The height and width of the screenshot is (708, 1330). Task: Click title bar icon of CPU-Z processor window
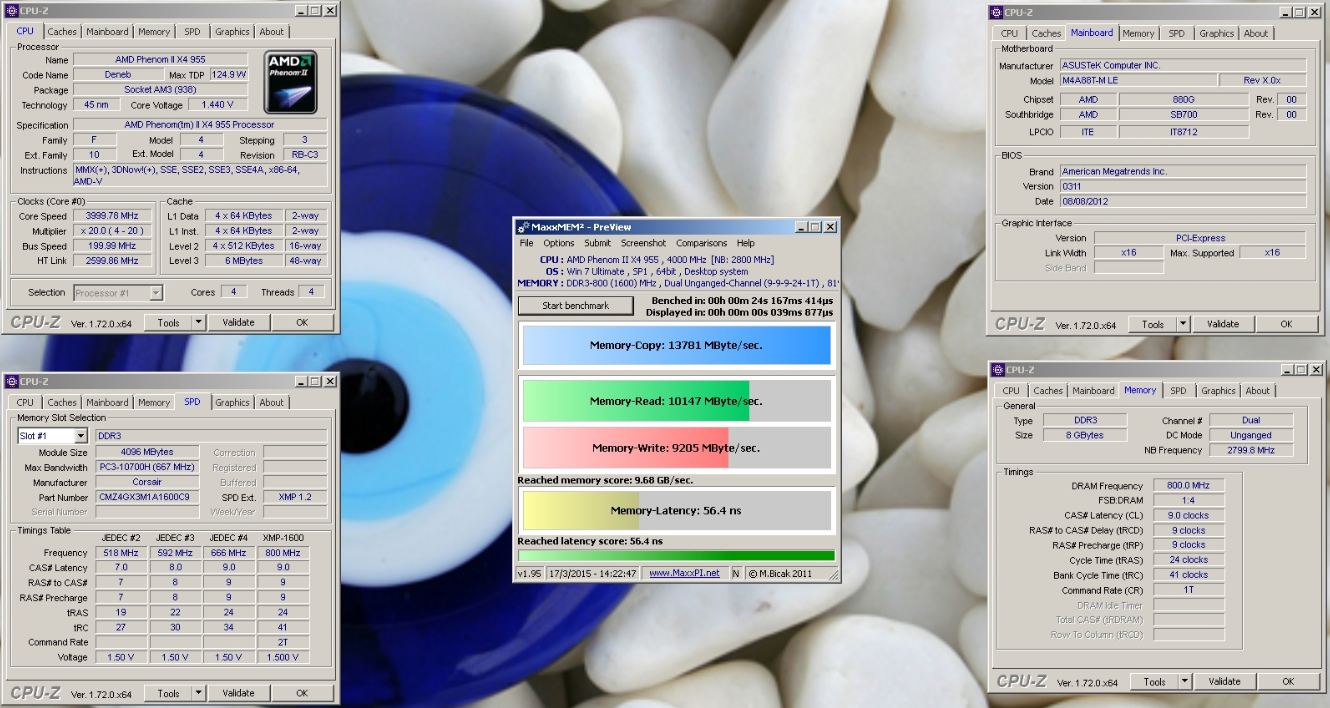11,10
